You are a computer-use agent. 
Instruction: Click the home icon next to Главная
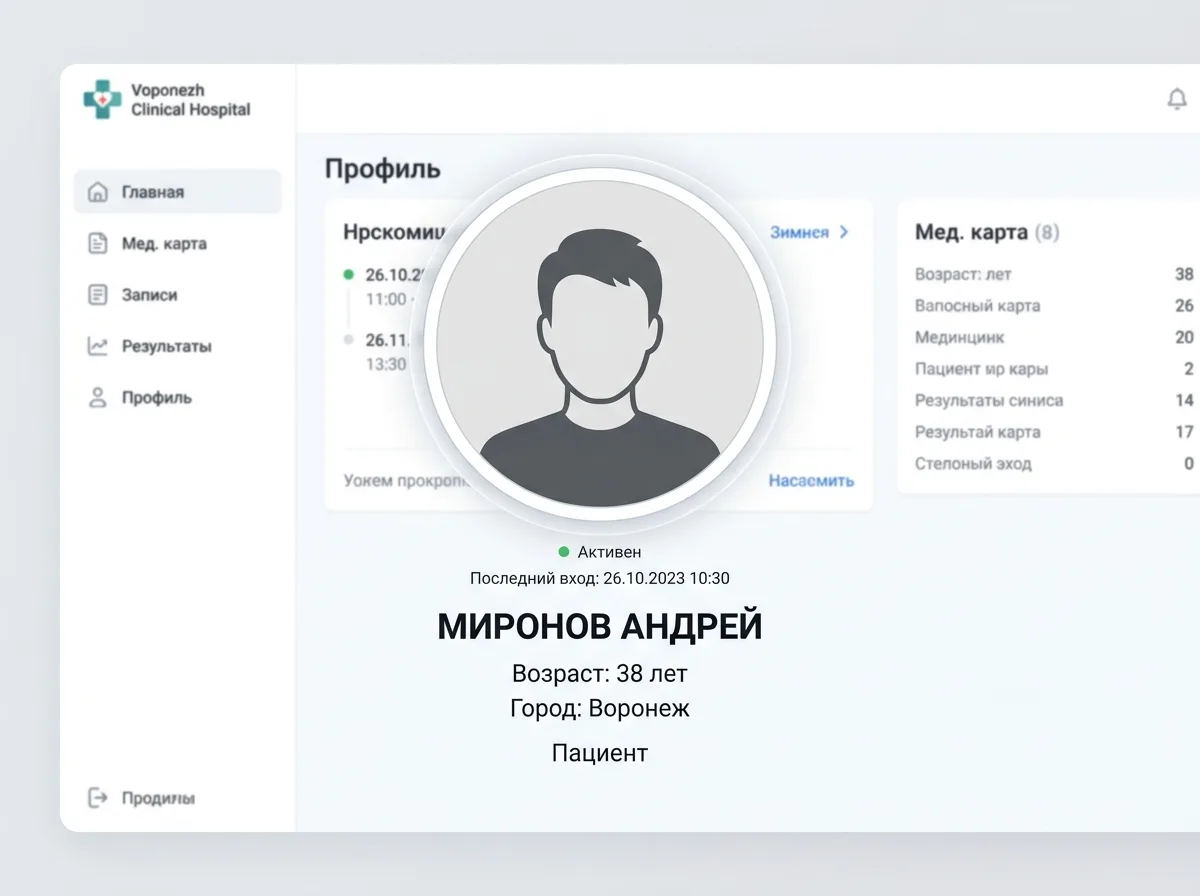(x=97, y=192)
